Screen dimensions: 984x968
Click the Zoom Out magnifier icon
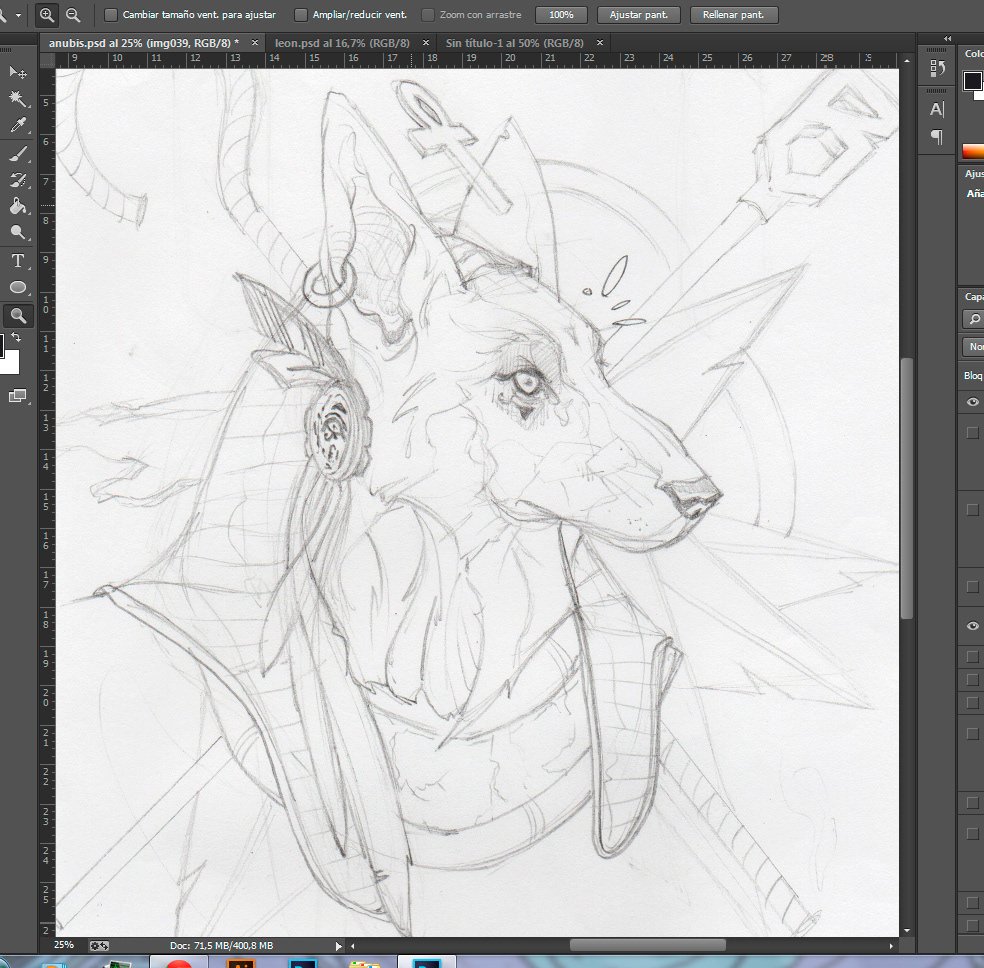(73, 15)
